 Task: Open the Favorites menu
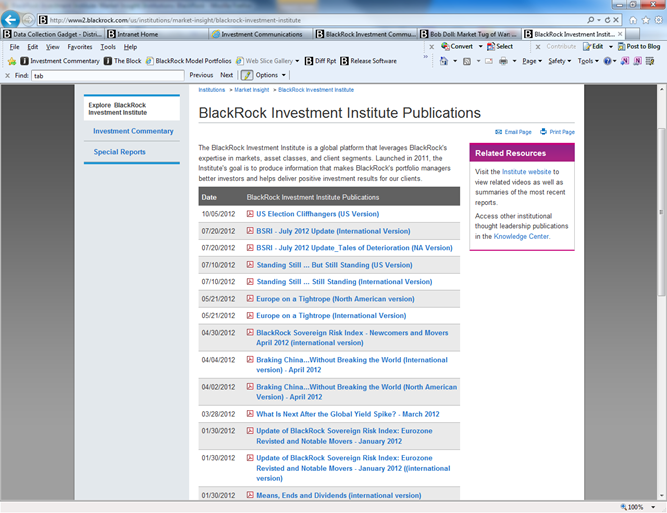click(80, 47)
